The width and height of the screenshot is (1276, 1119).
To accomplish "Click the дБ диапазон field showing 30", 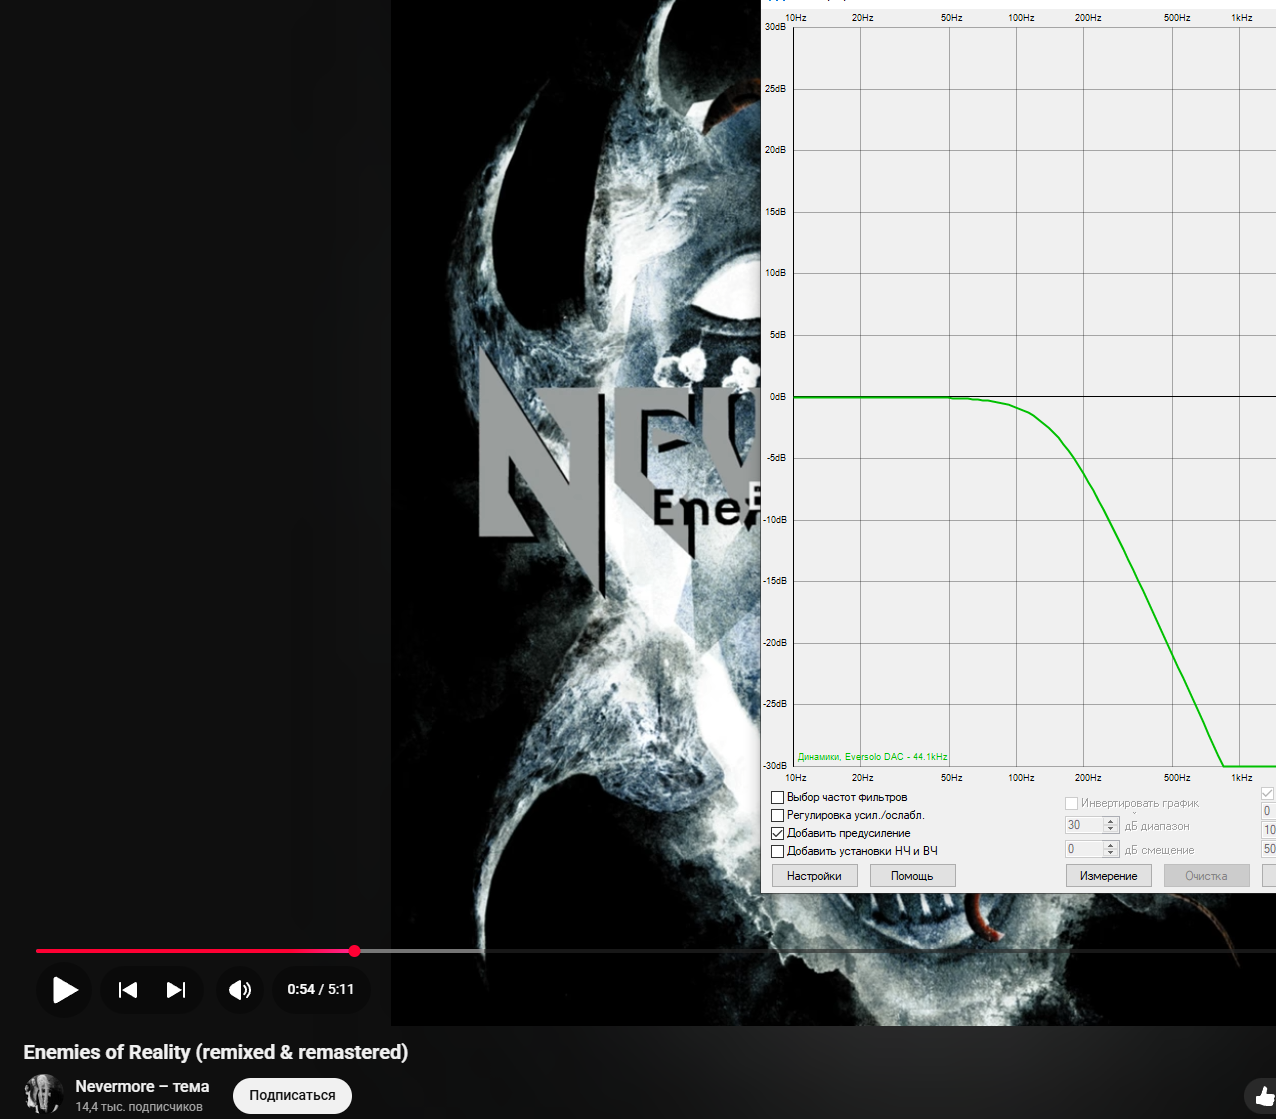I will [x=1084, y=826].
